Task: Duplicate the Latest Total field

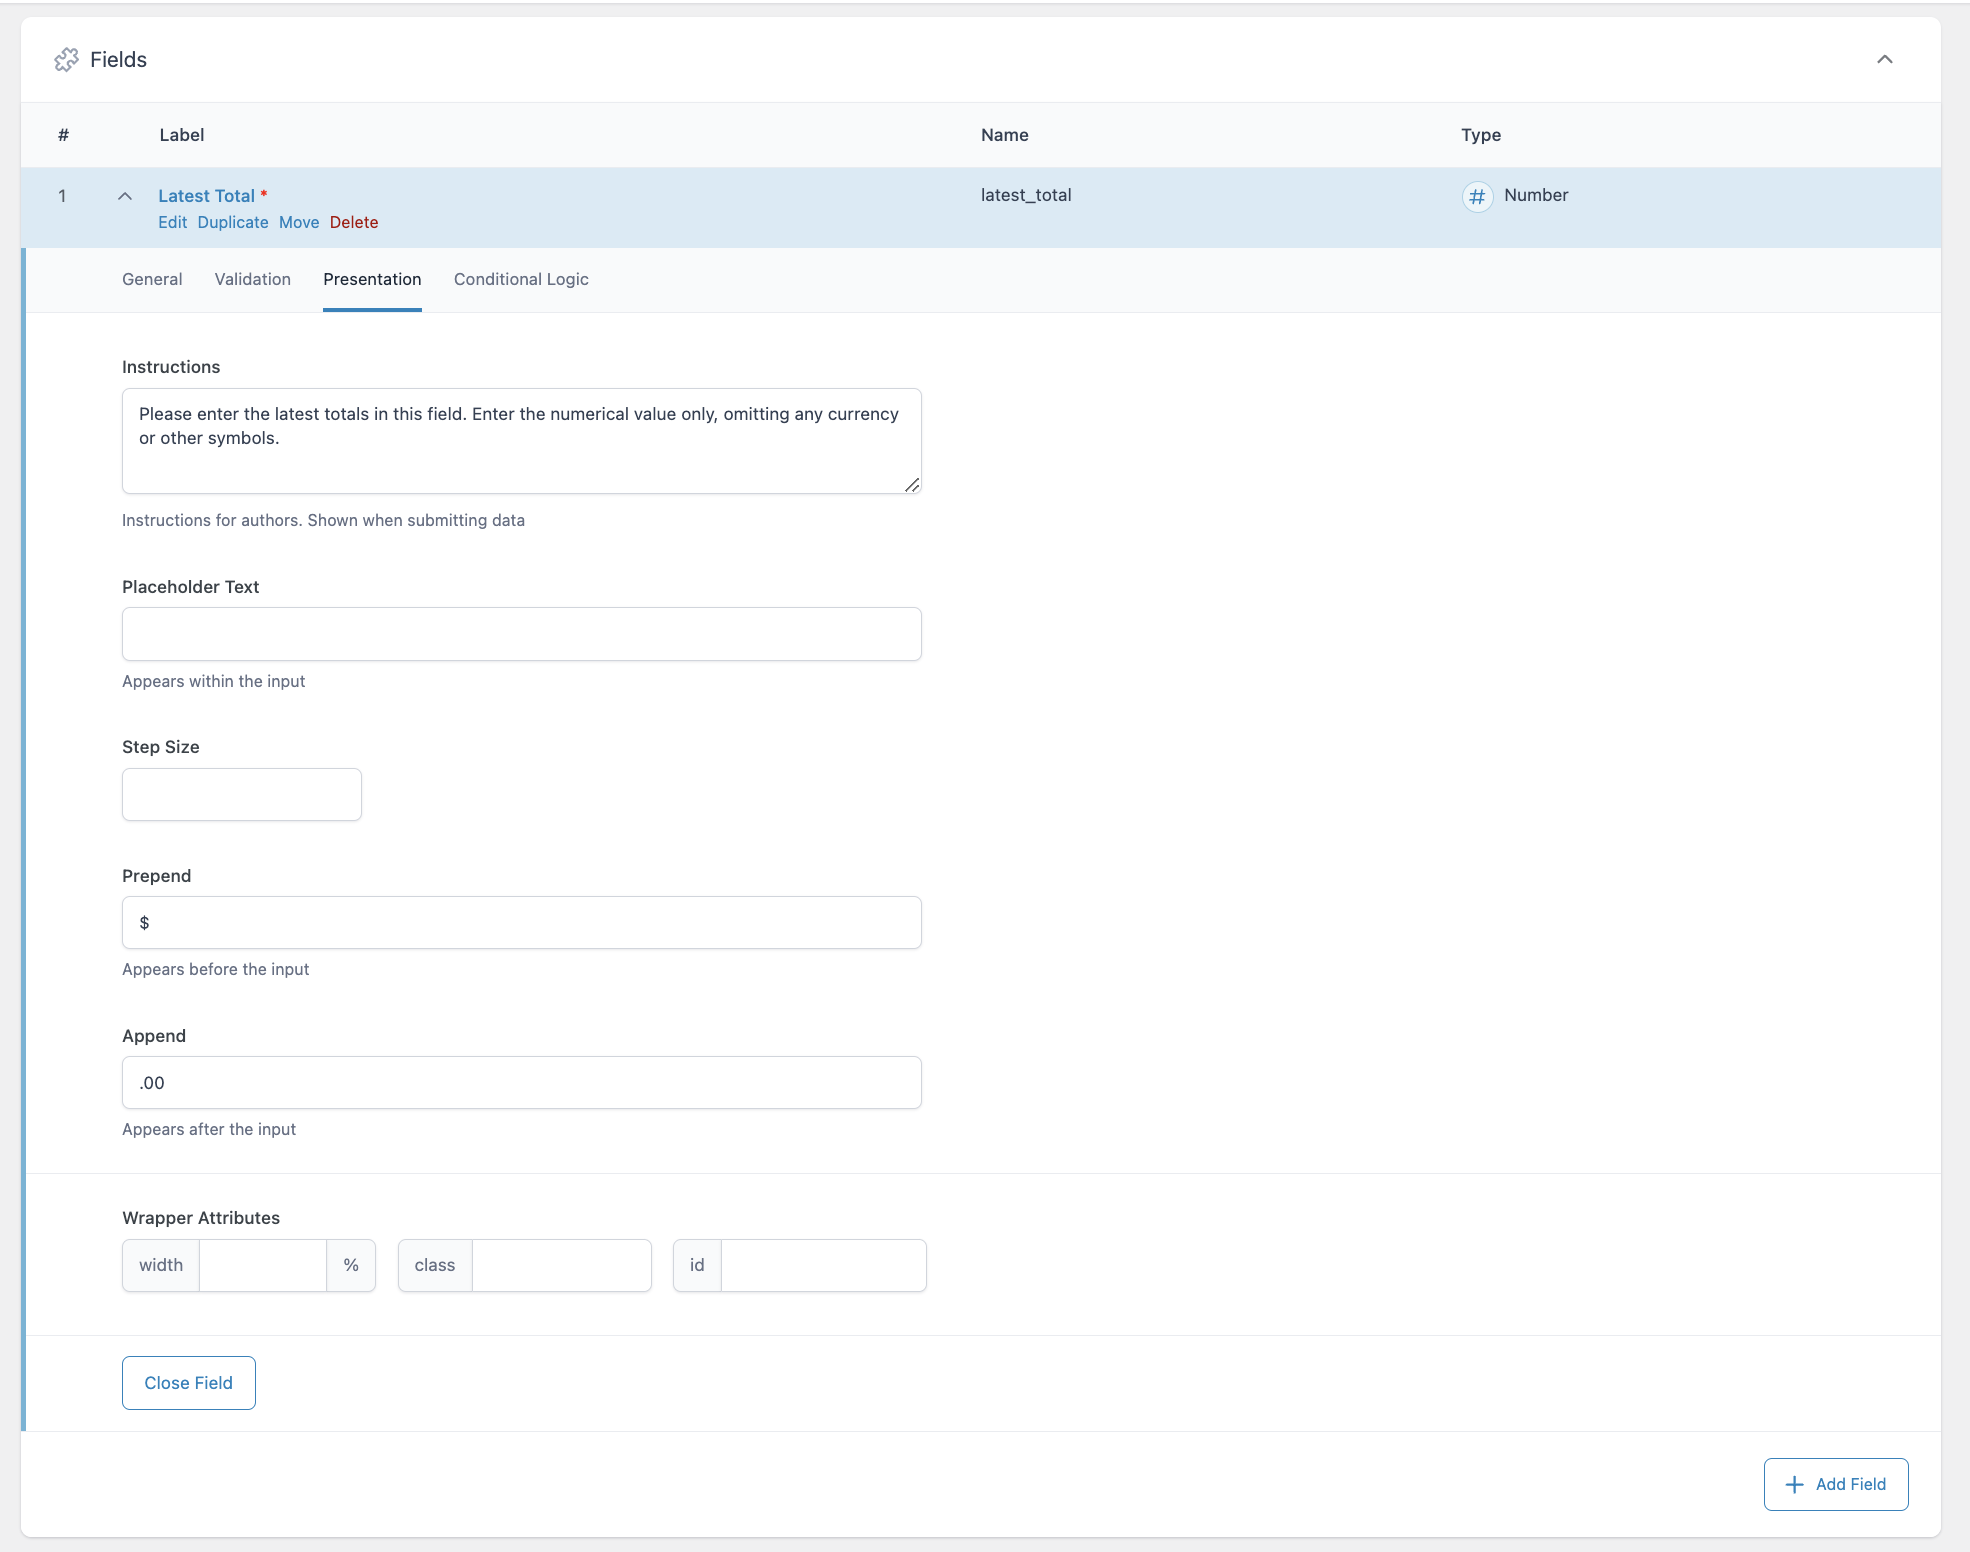Action: 233,222
